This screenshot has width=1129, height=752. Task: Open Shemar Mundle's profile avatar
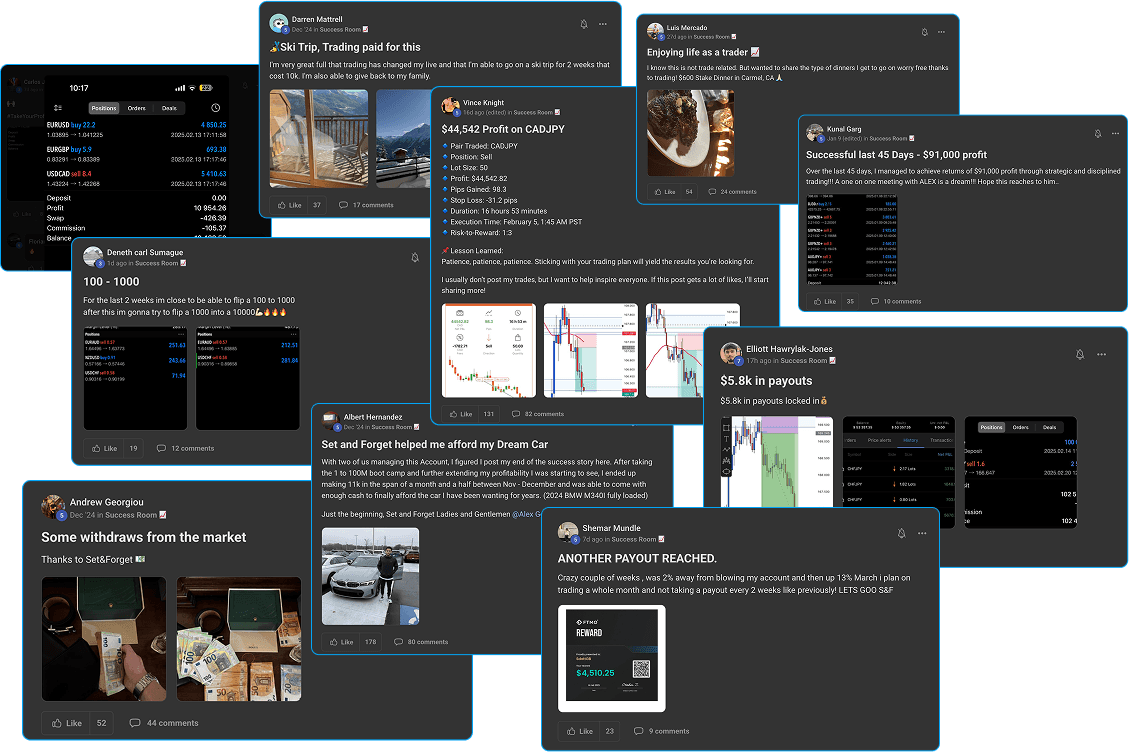pos(568,532)
